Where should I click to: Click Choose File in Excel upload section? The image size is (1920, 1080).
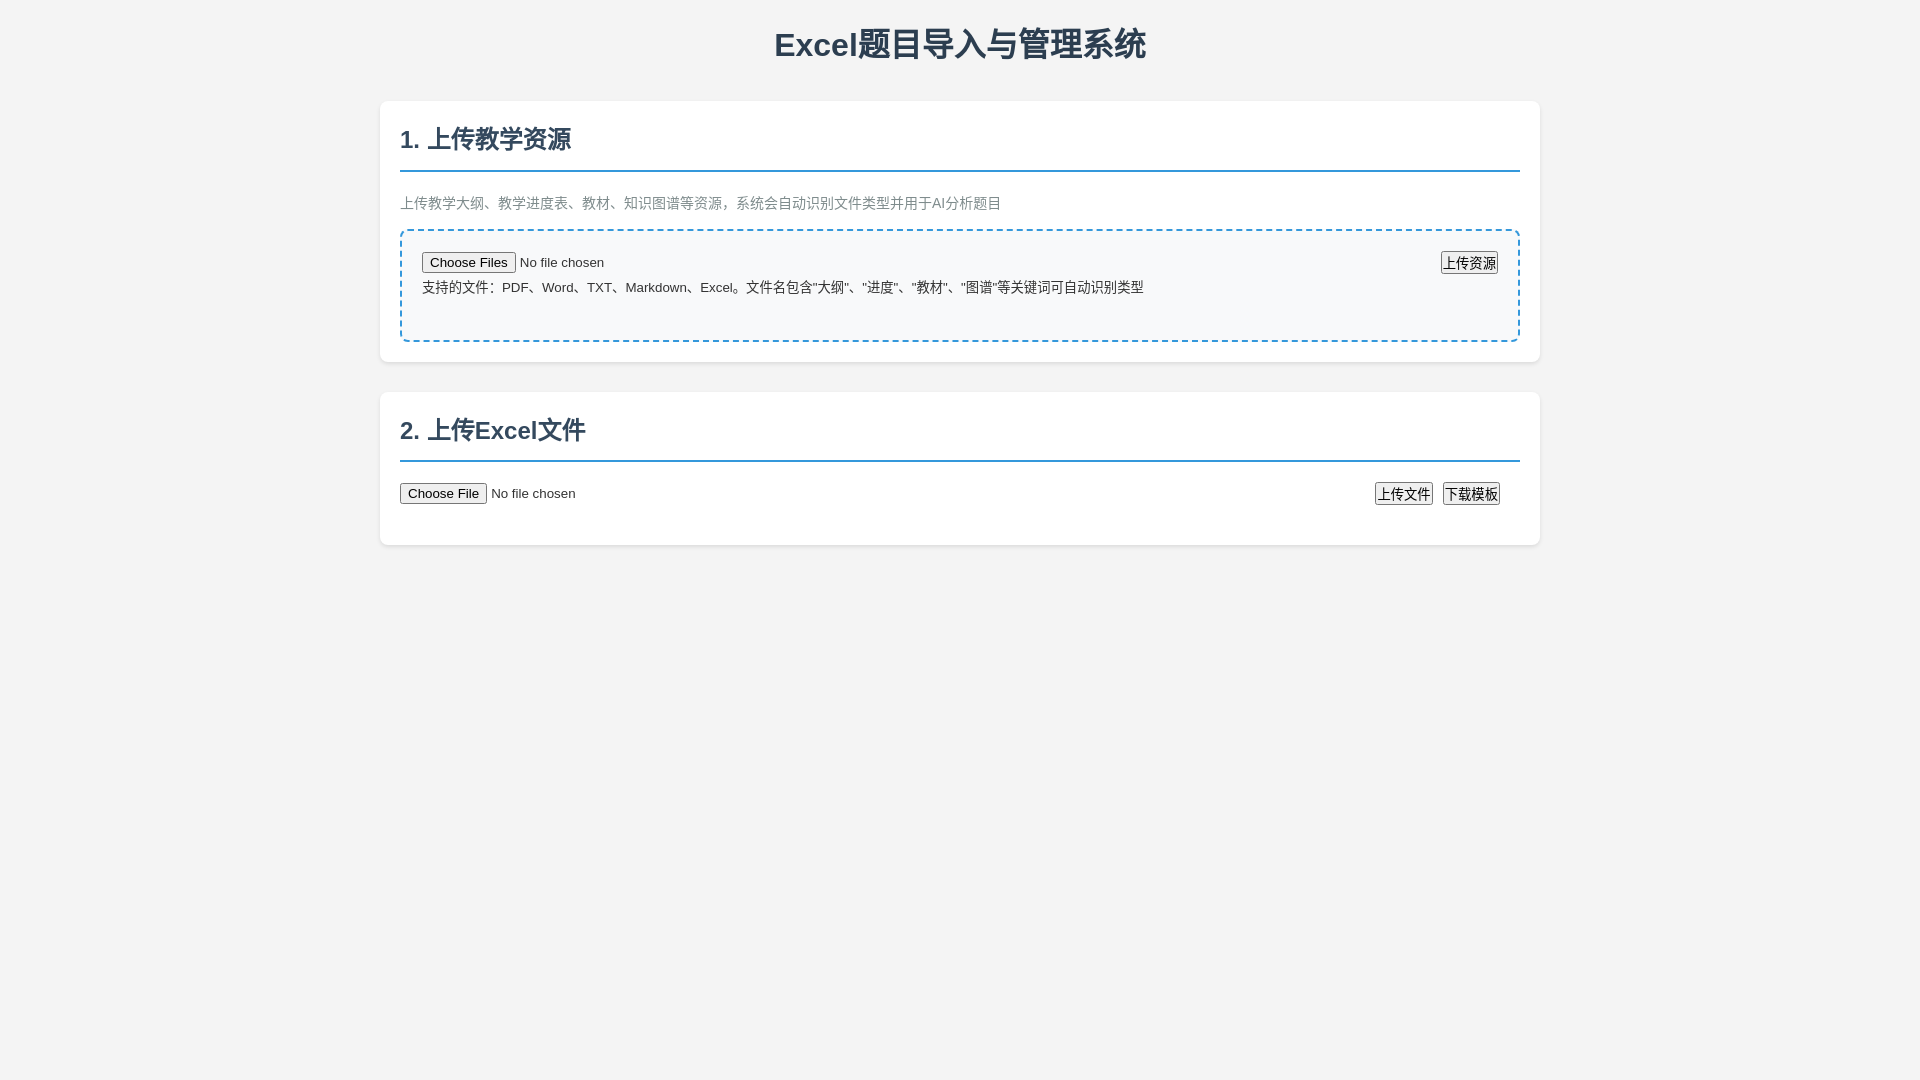click(x=443, y=493)
